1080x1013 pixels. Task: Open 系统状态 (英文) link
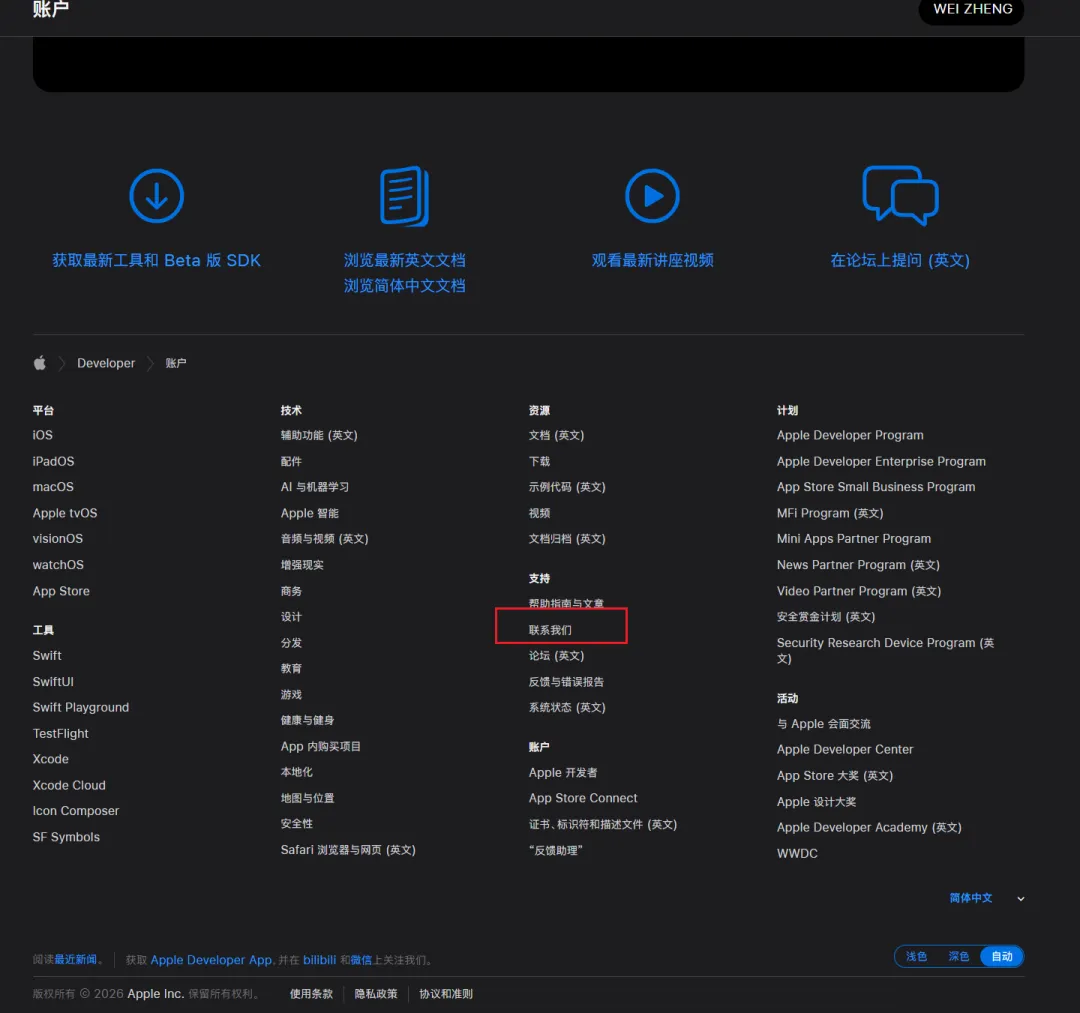click(x=567, y=707)
